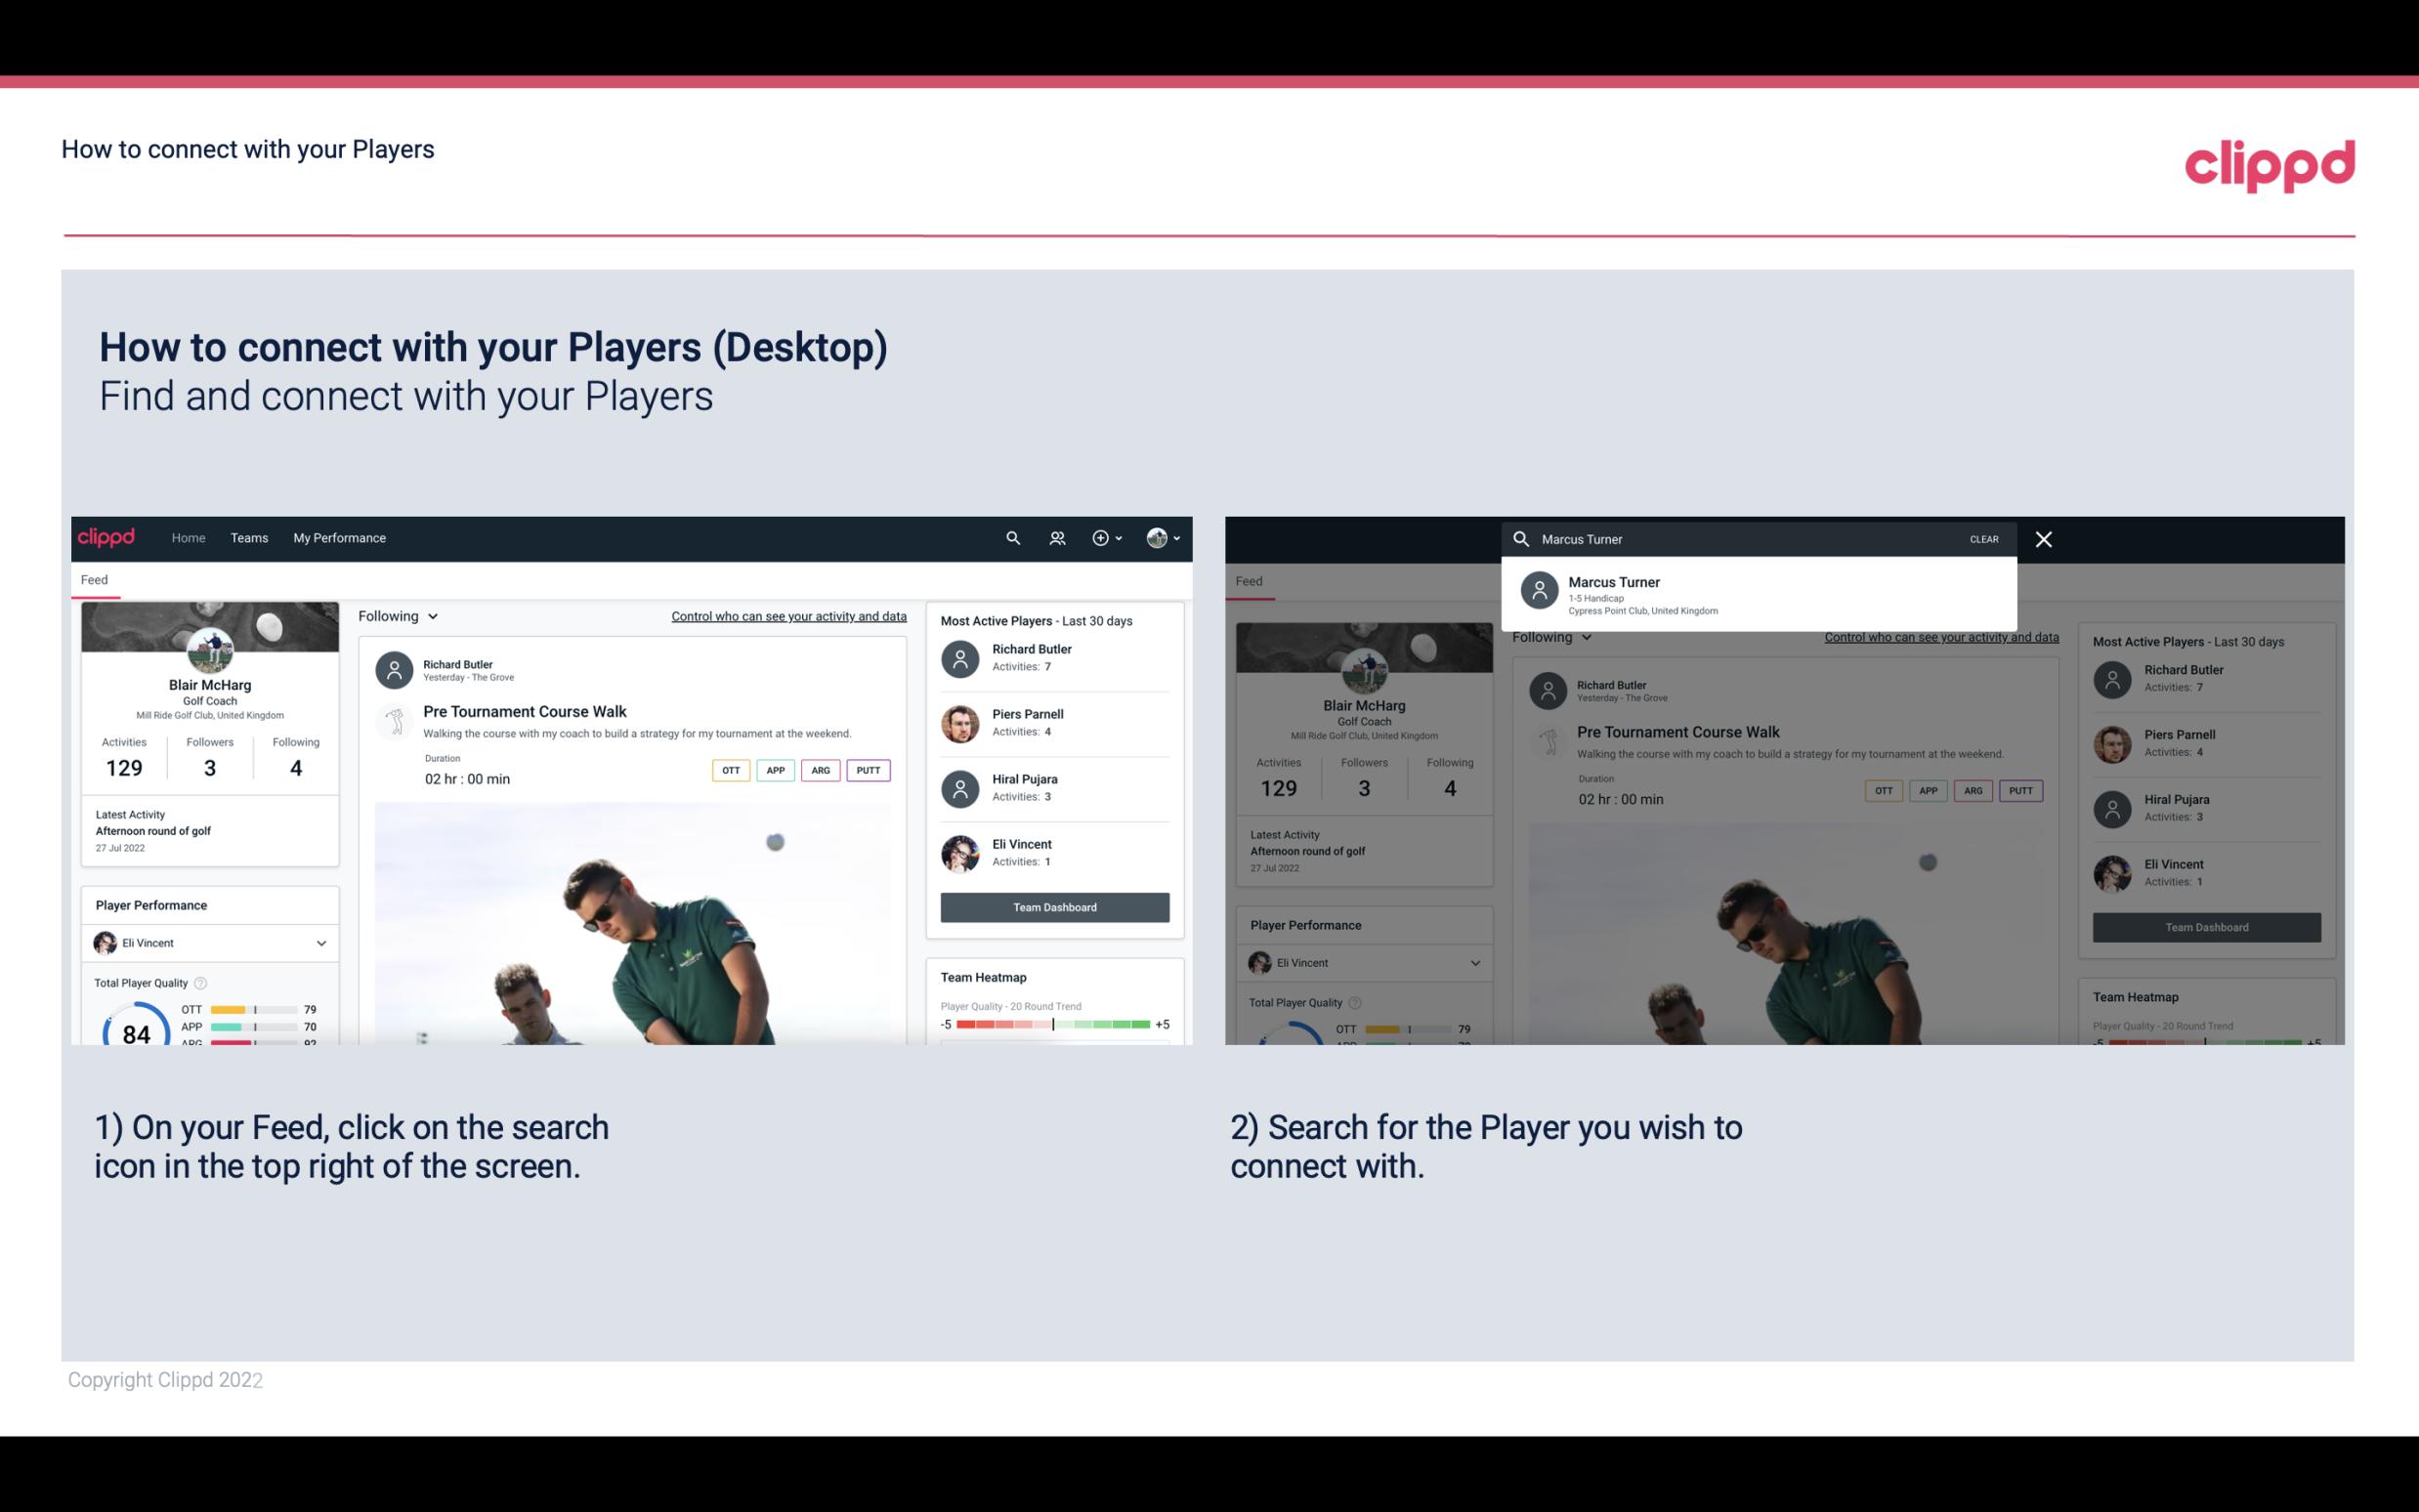Click the Teams navigation icon

point(249,536)
